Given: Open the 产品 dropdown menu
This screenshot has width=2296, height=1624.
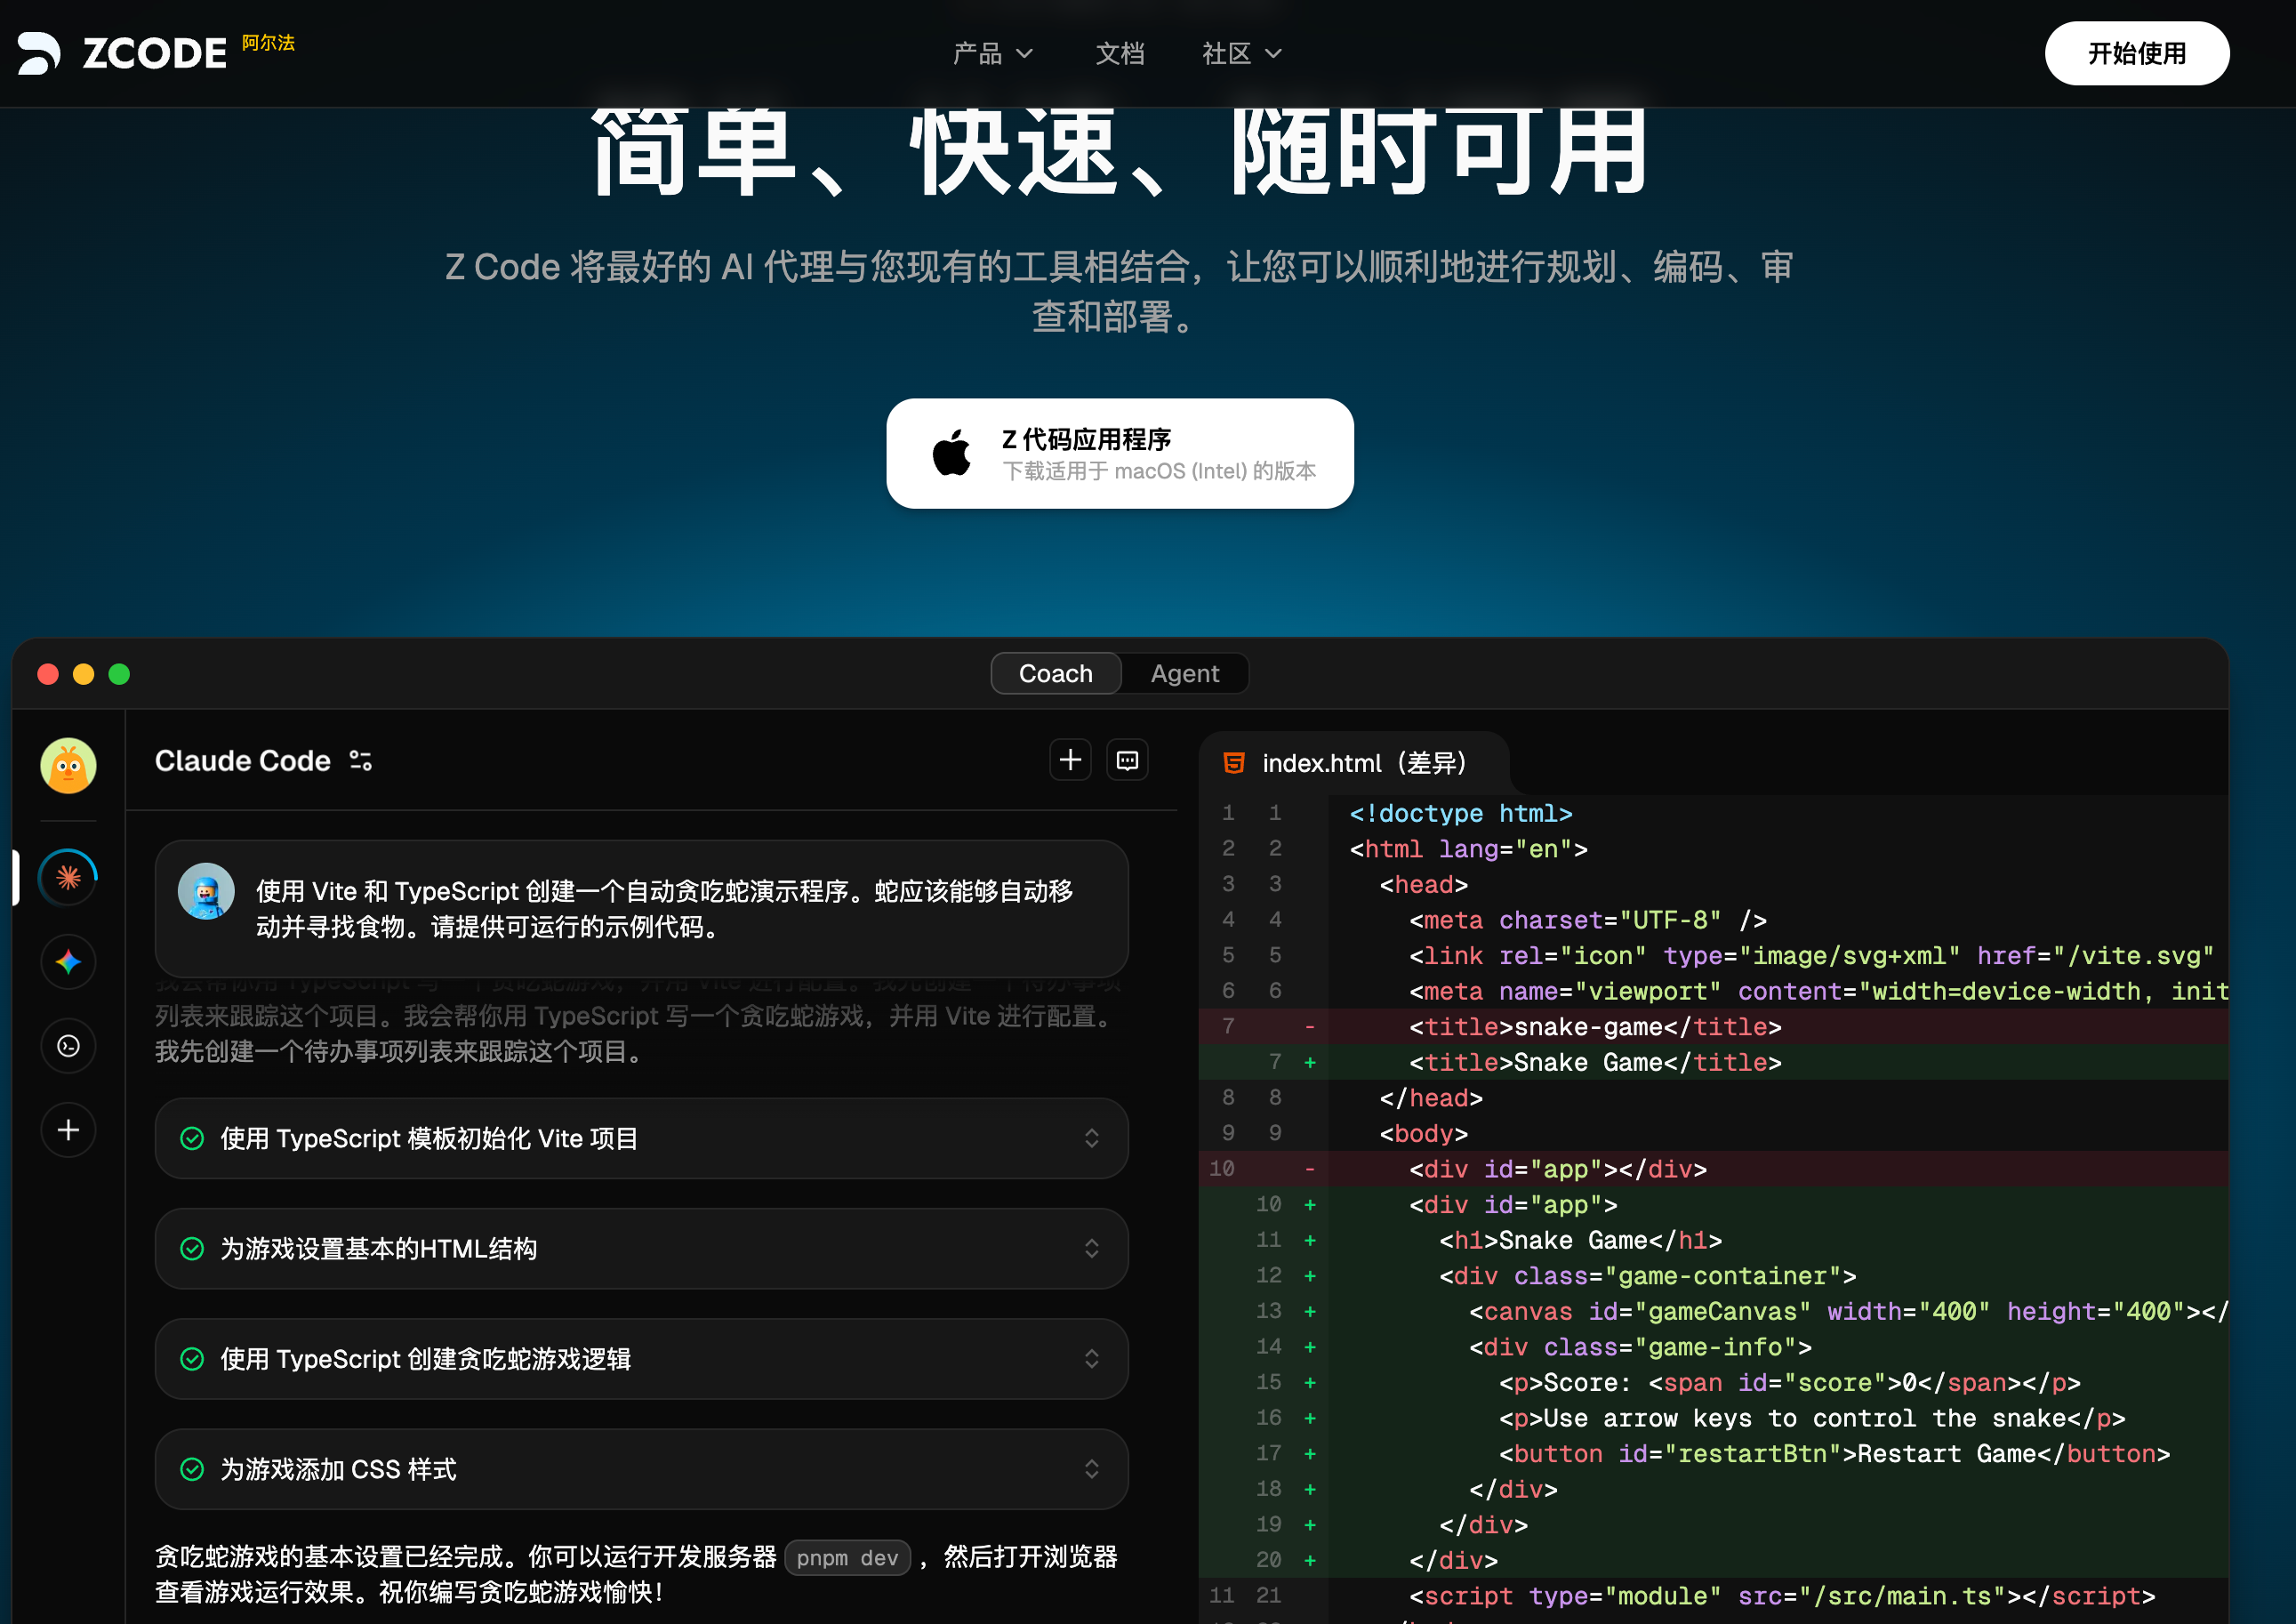Looking at the screenshot, I should (x=991, y=53).
